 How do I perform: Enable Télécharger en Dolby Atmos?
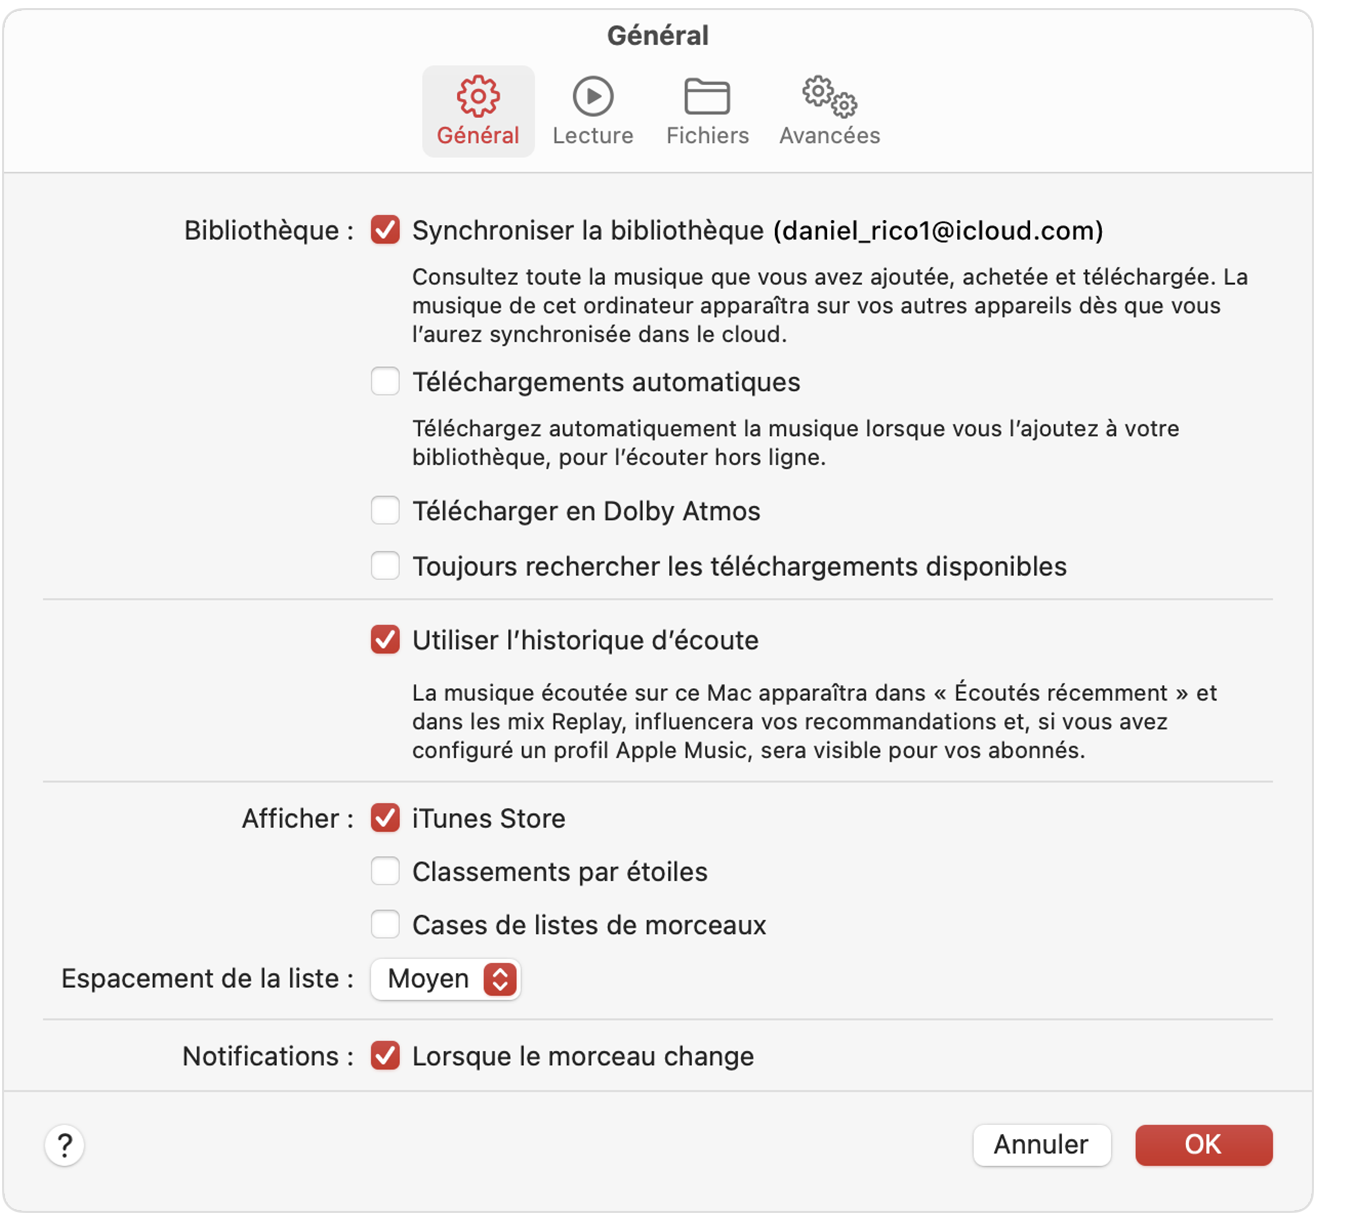pyautogui.click(x=385, y=511)
